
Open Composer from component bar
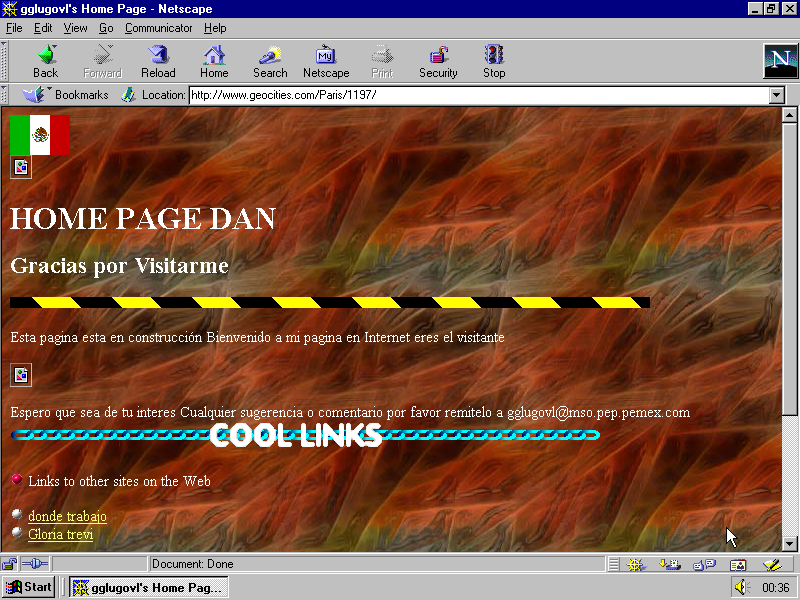tap(772, 564)
